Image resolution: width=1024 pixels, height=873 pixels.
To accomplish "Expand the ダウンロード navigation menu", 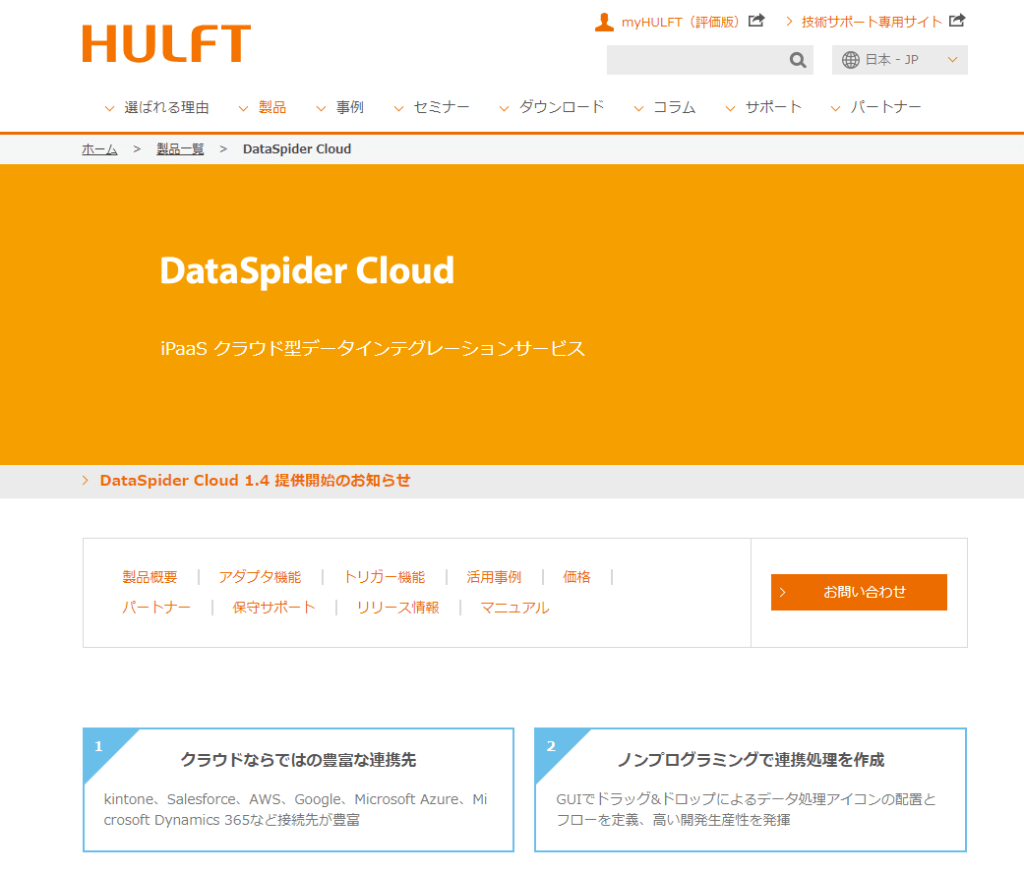I will click(x=552, y=107).
